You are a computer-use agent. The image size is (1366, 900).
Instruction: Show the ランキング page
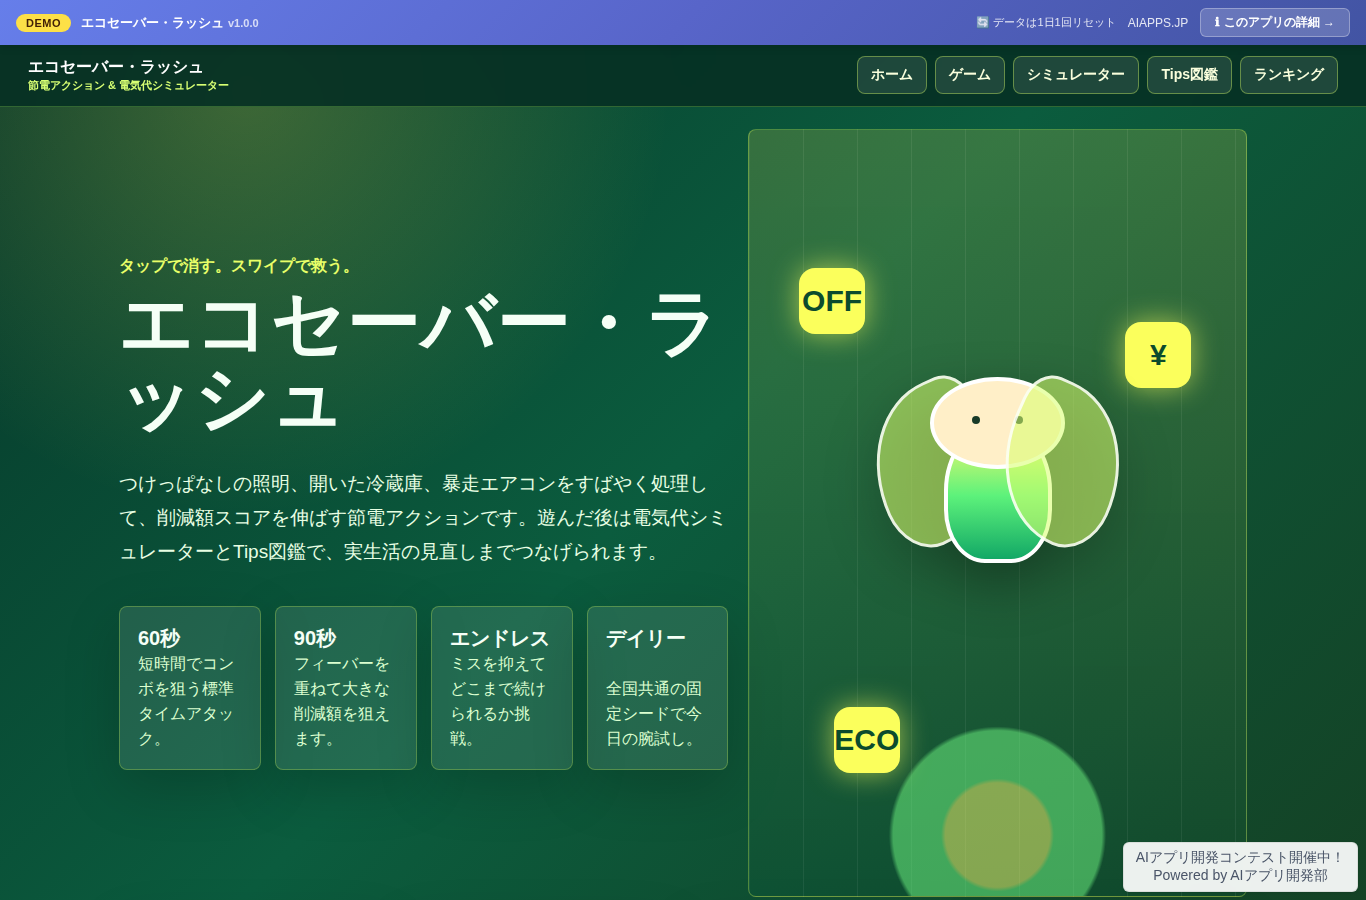click(1289, 75)
